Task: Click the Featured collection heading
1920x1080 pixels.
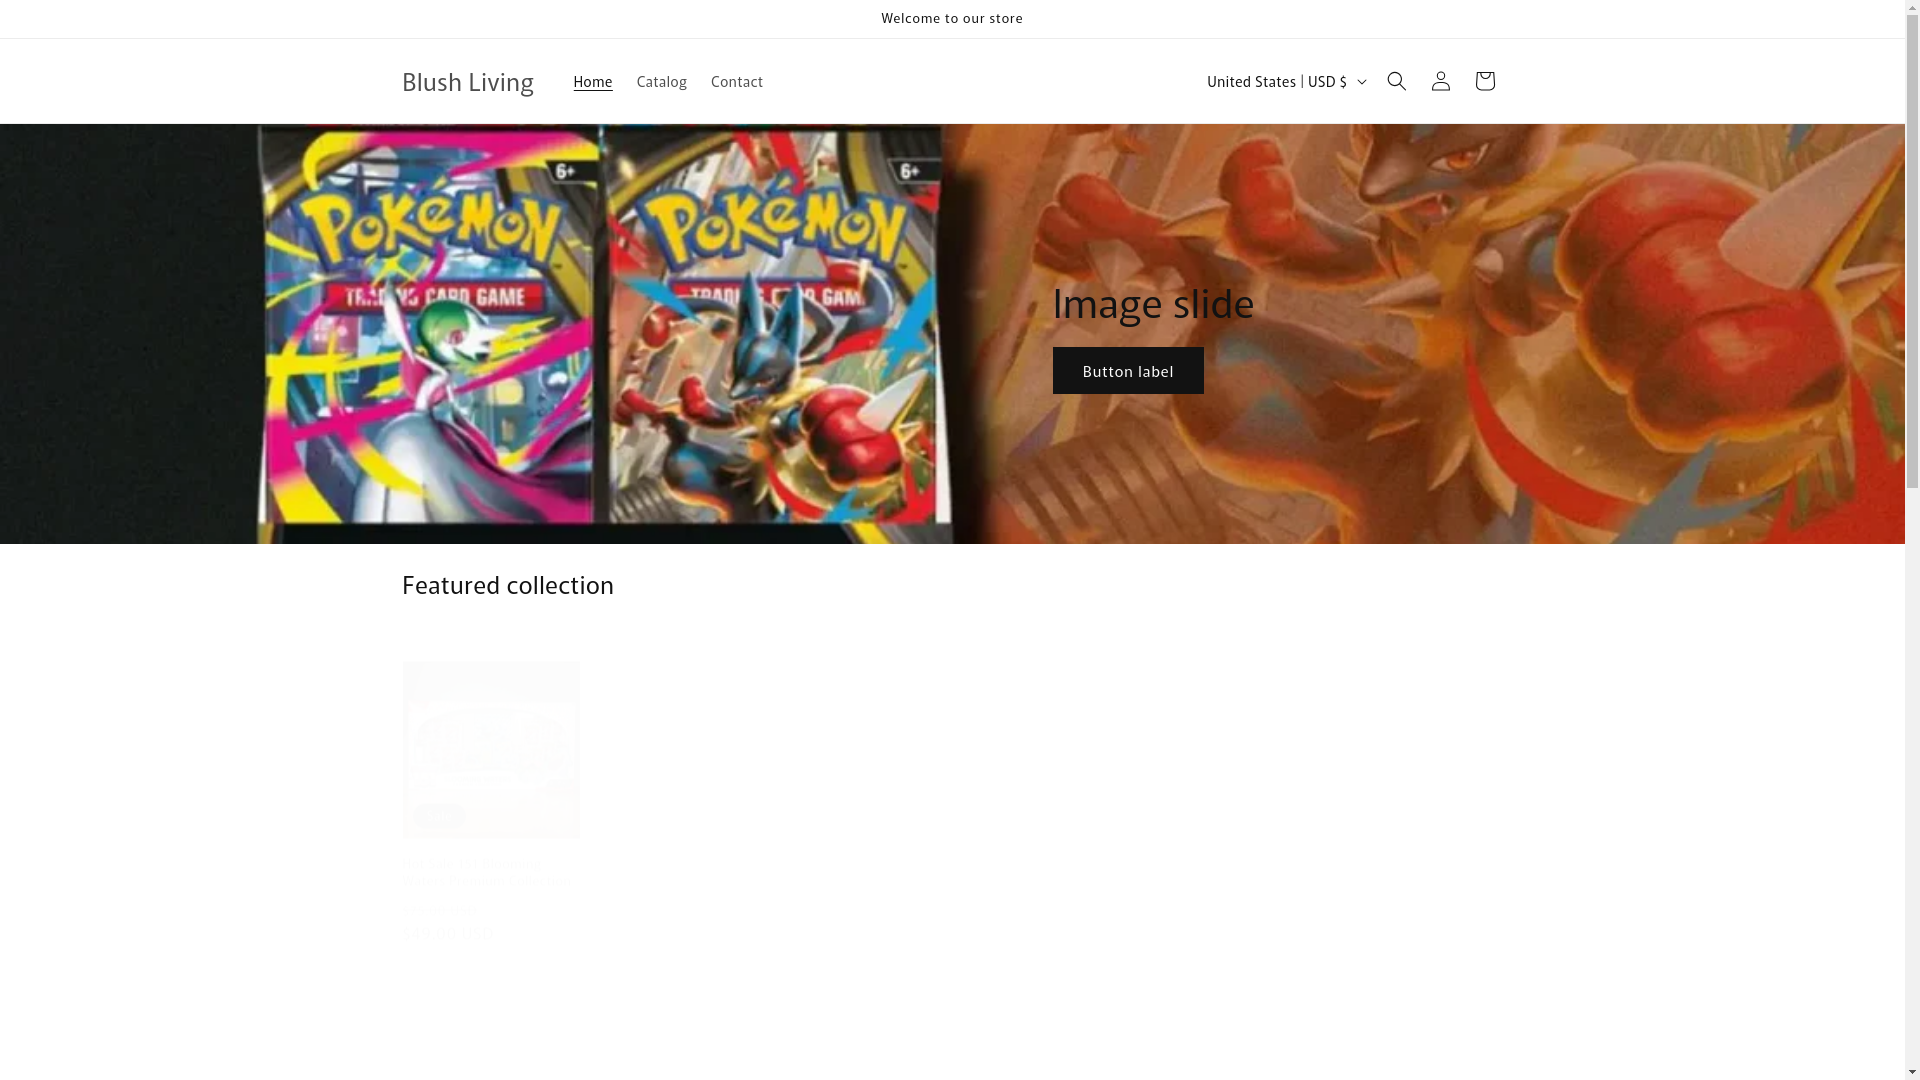Action: 508,585
